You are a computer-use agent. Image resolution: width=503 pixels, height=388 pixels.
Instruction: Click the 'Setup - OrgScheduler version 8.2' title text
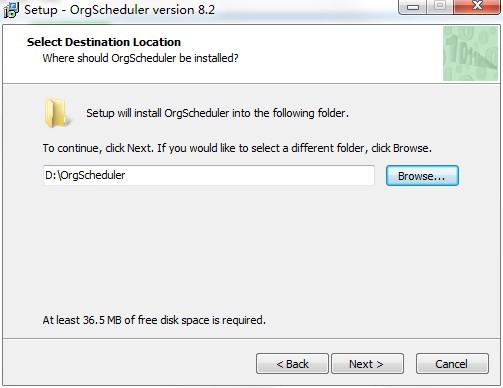(x=120, y=10)
